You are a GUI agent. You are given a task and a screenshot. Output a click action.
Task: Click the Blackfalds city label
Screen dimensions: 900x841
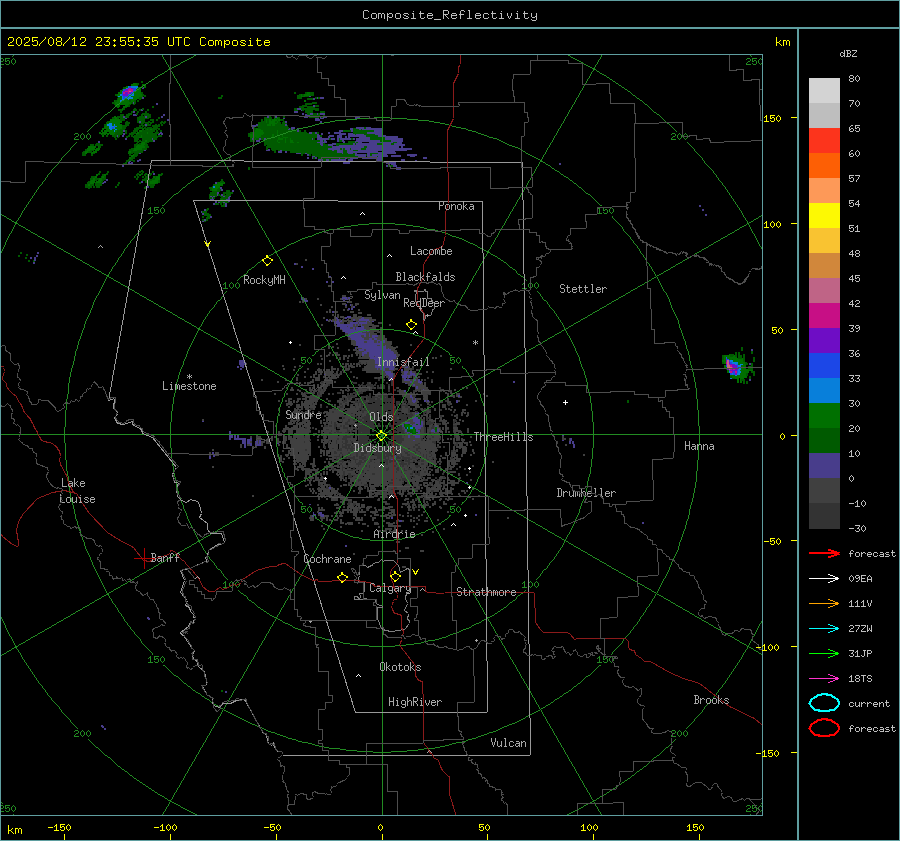tap(425, 277)
